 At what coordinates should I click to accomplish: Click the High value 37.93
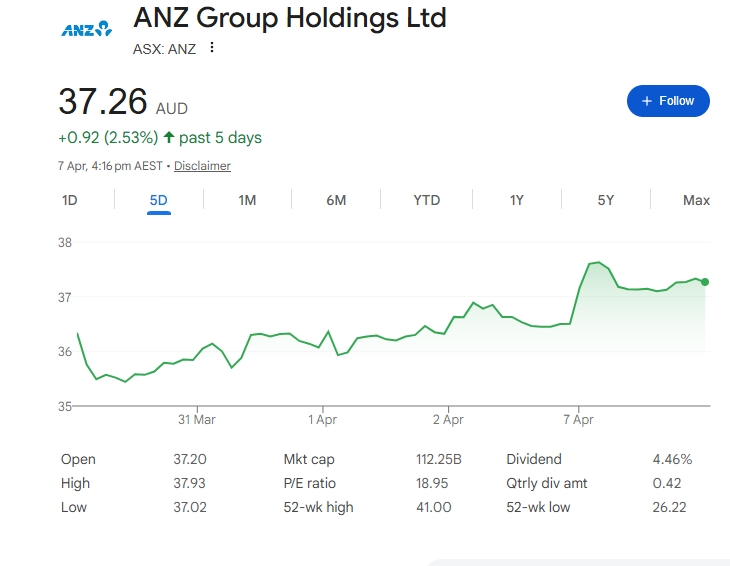point(189,483)
